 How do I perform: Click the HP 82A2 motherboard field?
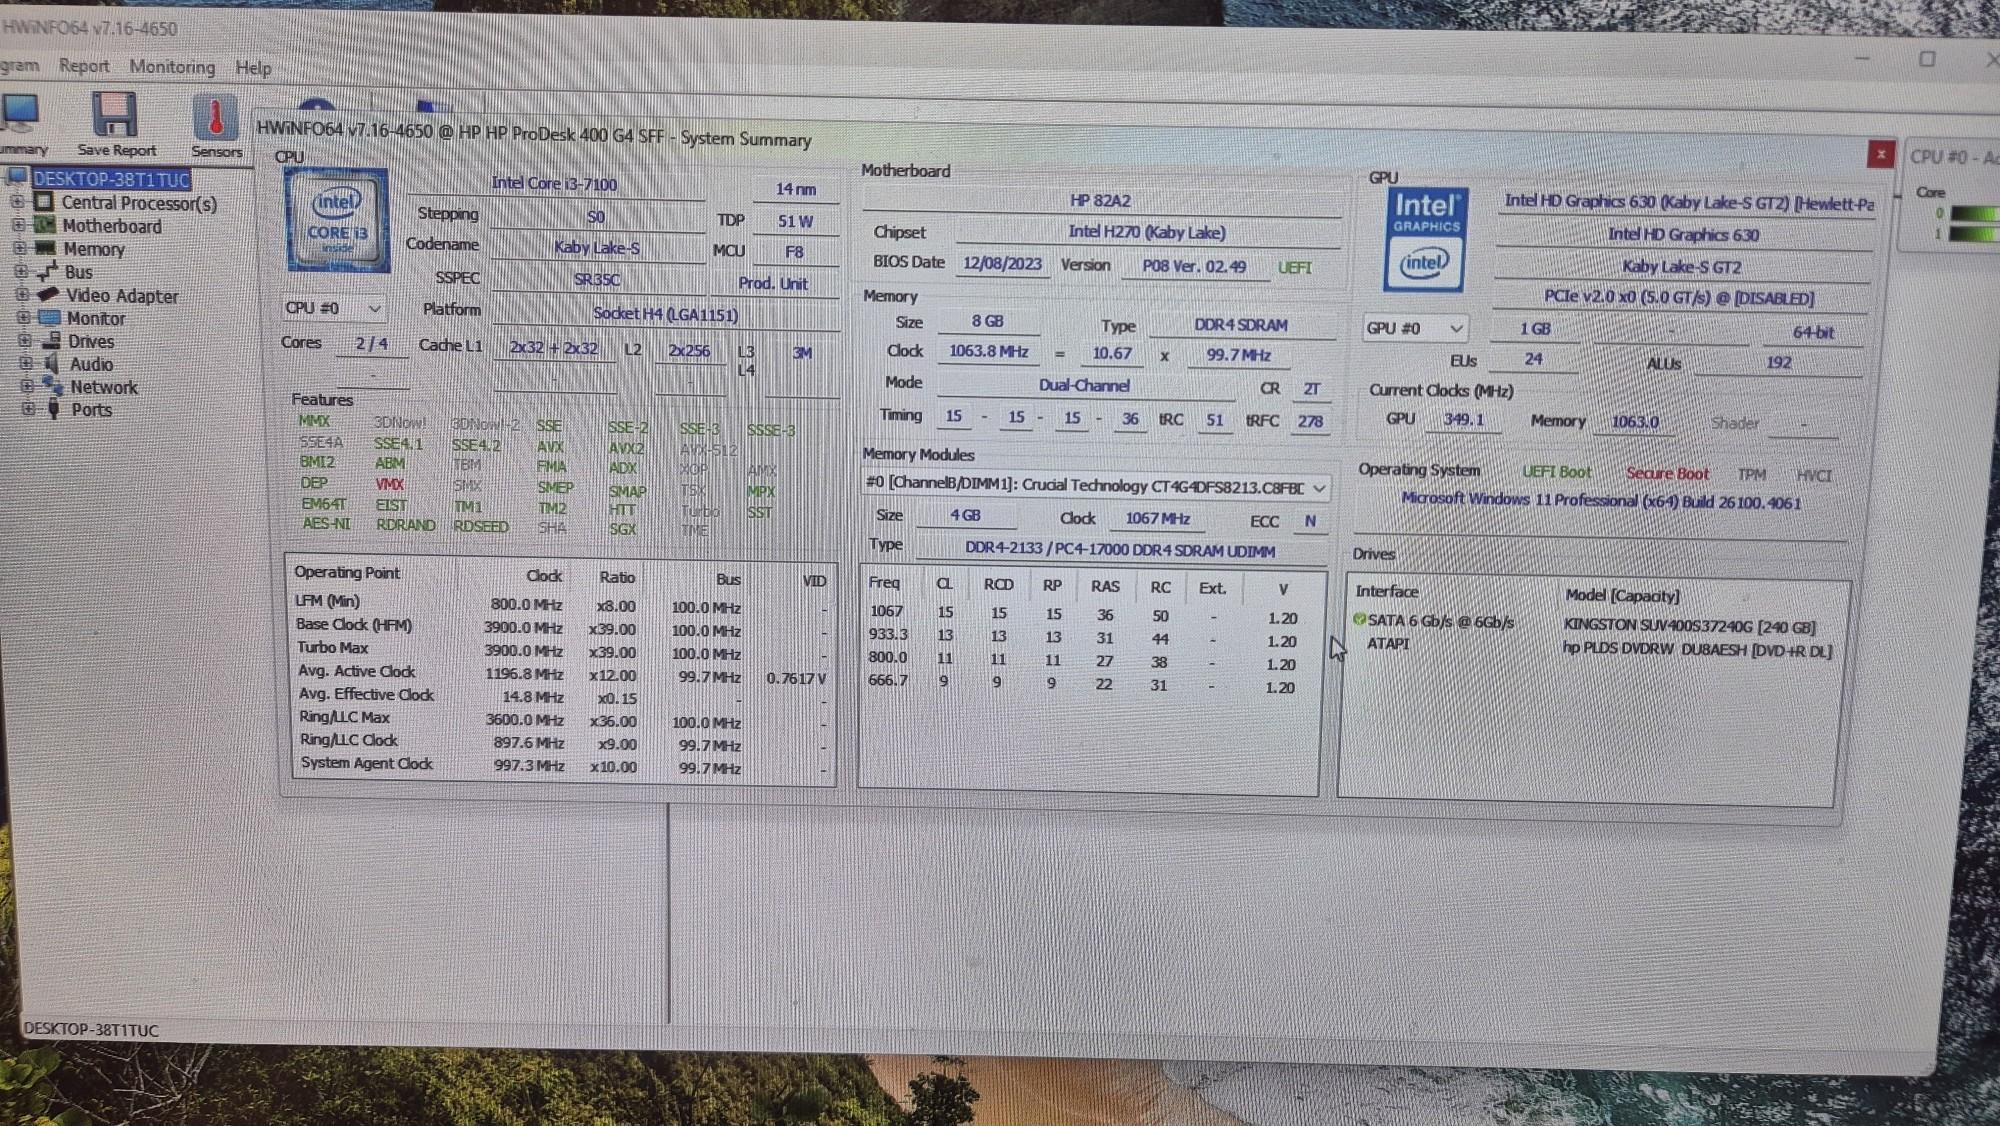click(x=1100, y=201)
